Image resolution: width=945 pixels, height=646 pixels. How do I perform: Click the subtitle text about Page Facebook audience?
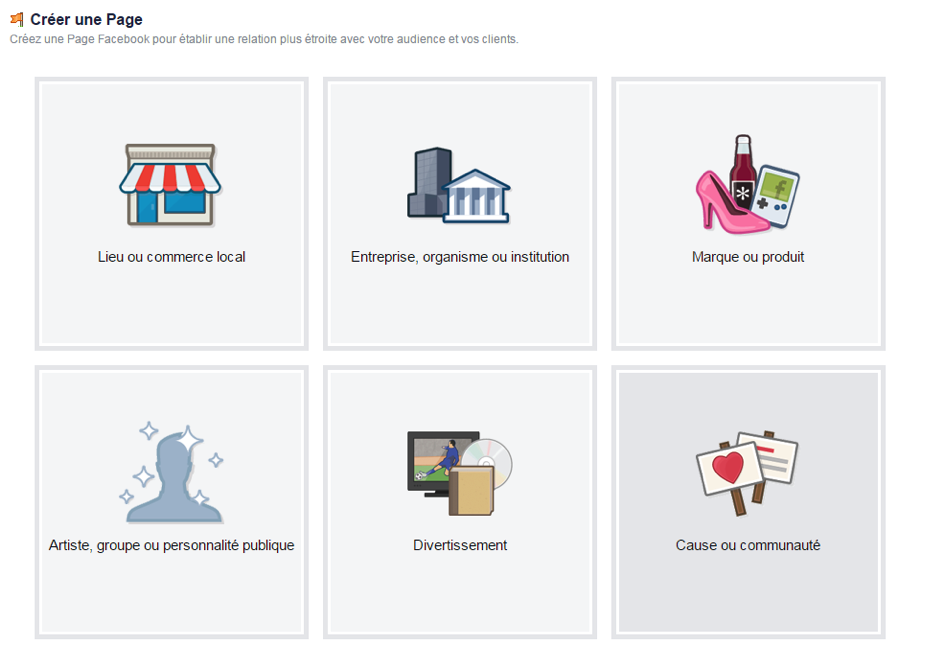click(x=264, y=39)
